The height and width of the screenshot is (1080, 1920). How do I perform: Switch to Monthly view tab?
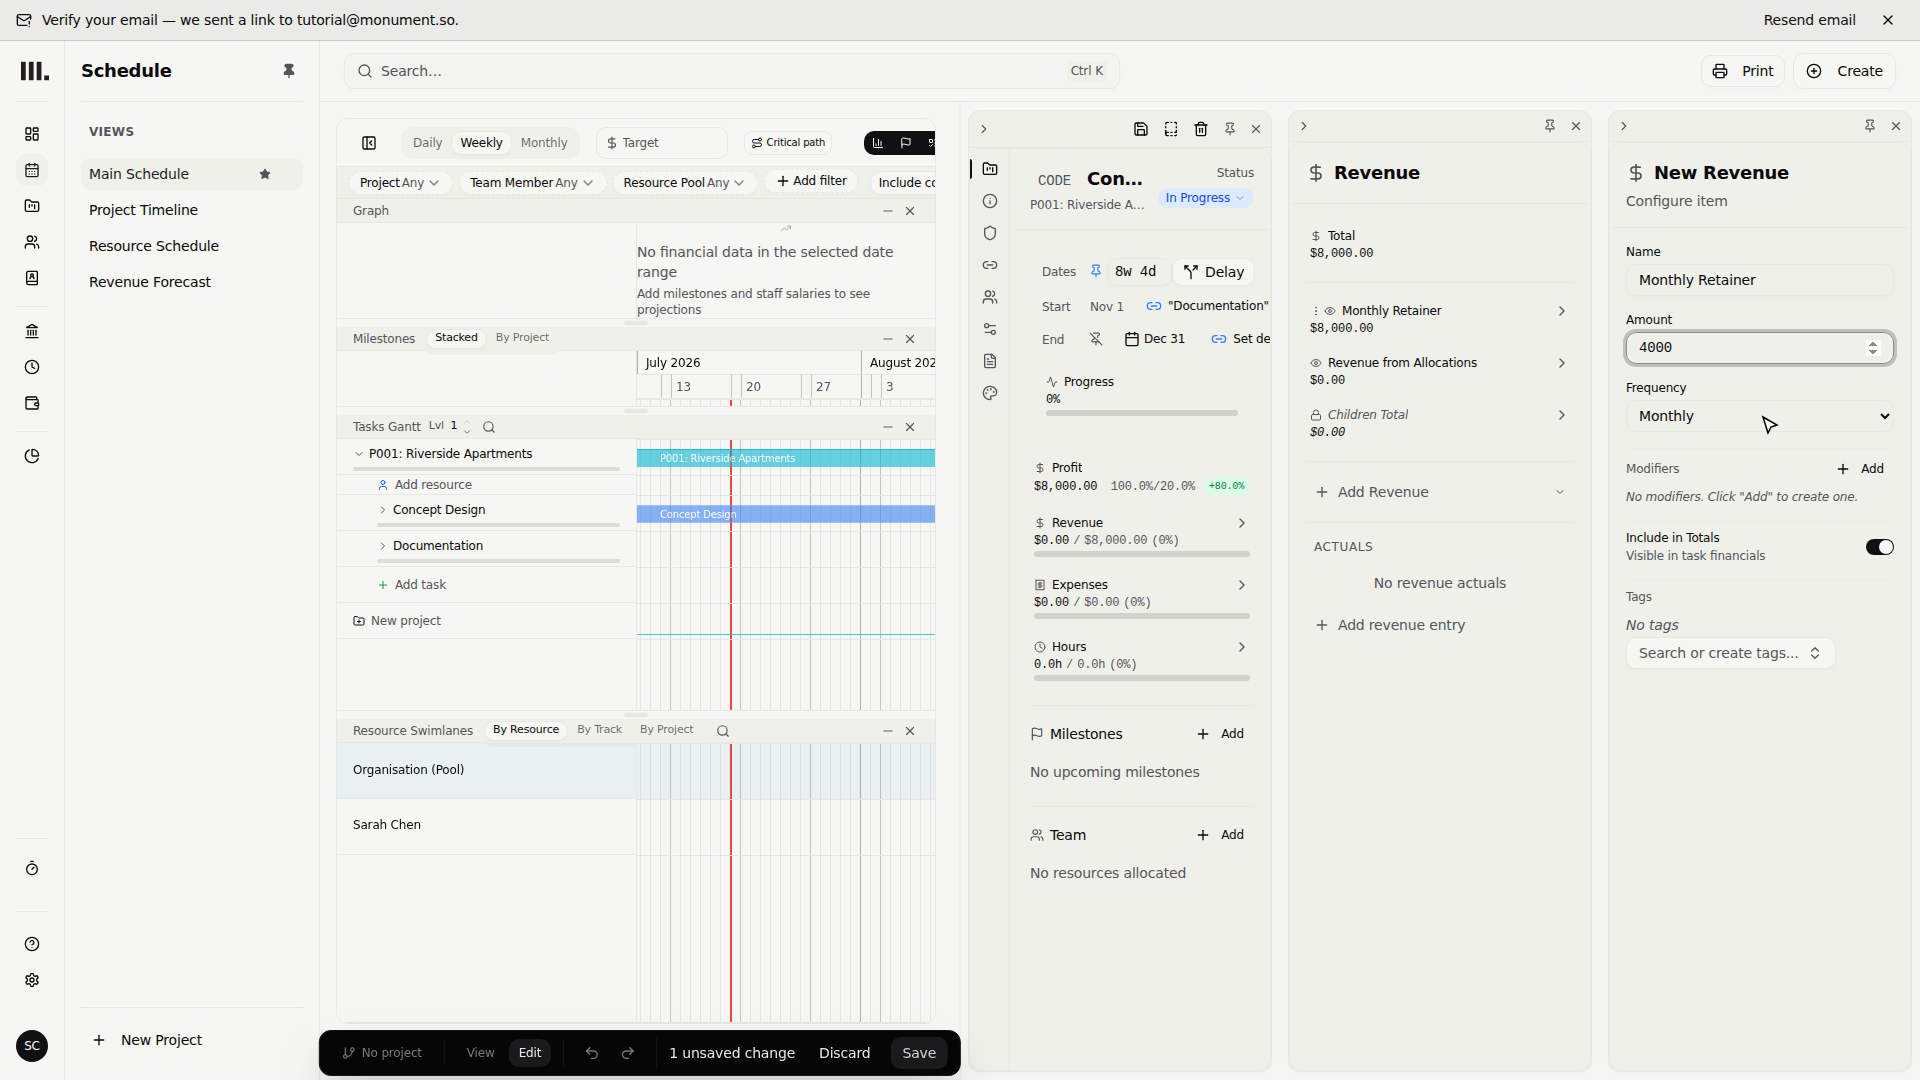point(544,143)
